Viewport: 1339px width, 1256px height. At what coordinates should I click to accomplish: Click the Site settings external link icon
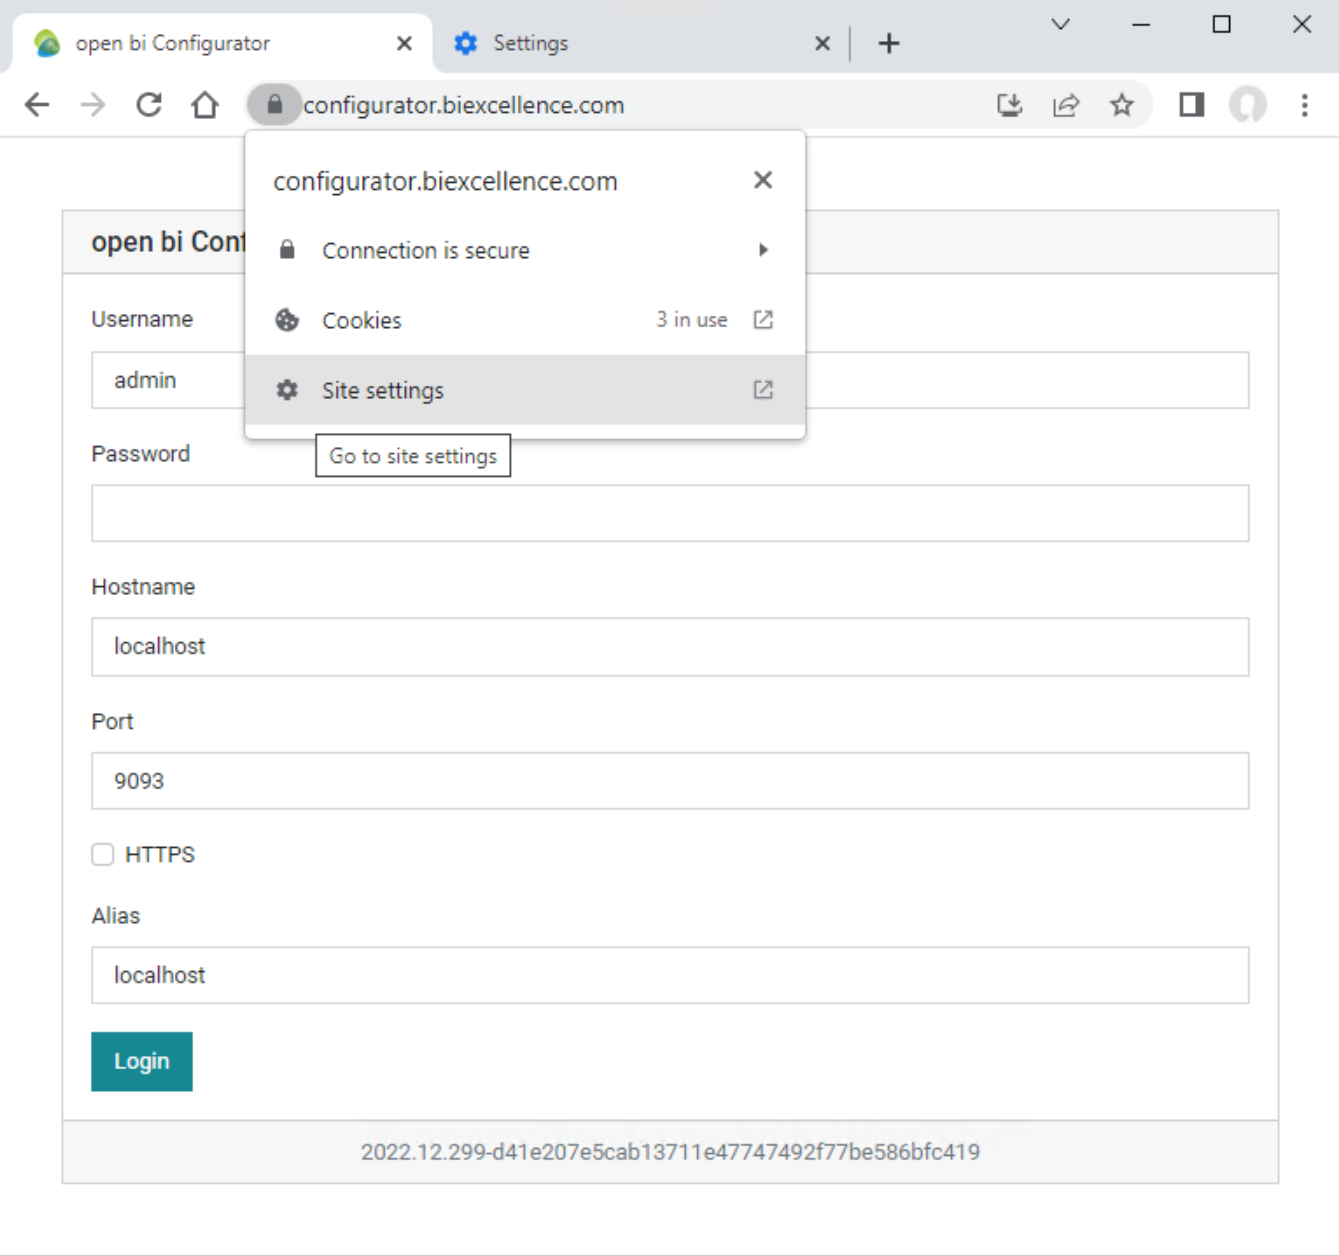(763, 390)
